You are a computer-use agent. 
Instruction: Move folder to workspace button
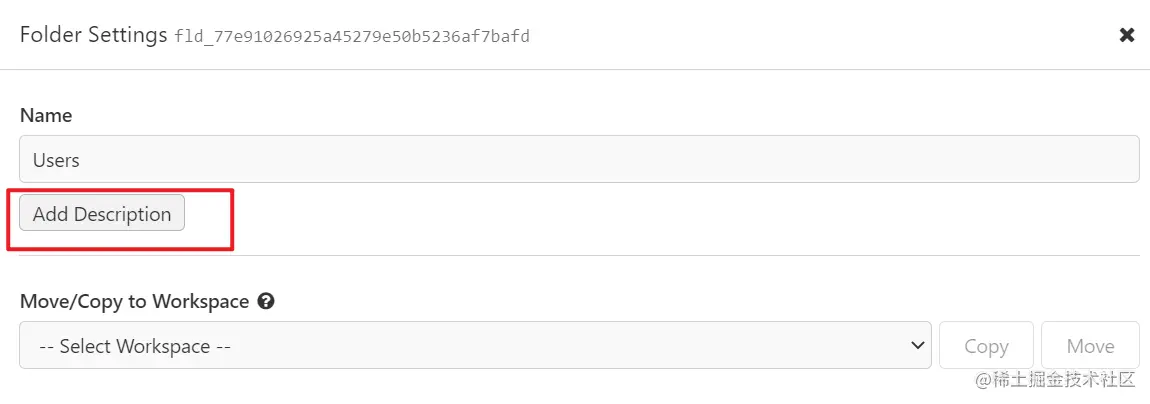click(1091, 345)
